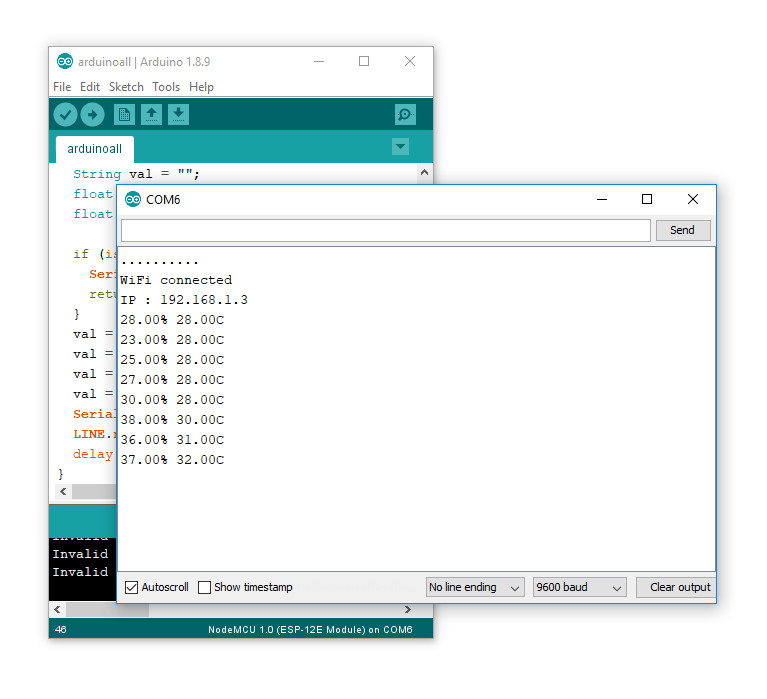Save the sketch with the Save icon
The width and height of the screenshot is (767, 699).
179,115
